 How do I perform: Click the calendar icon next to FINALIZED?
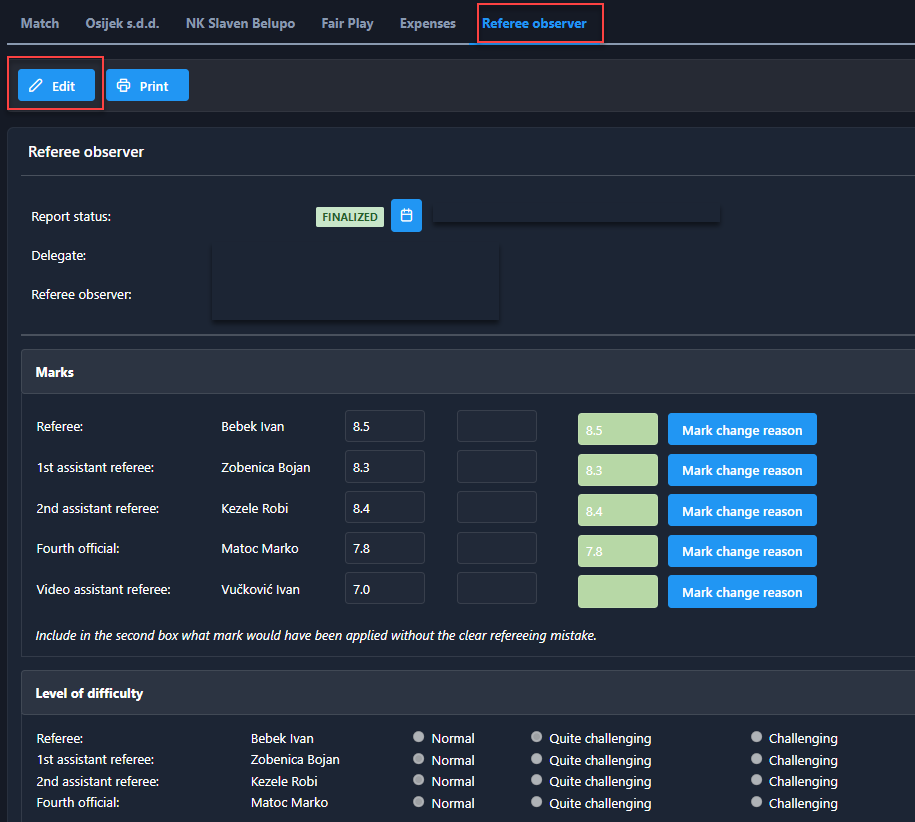pyautogui.click(x=406, y=216)
